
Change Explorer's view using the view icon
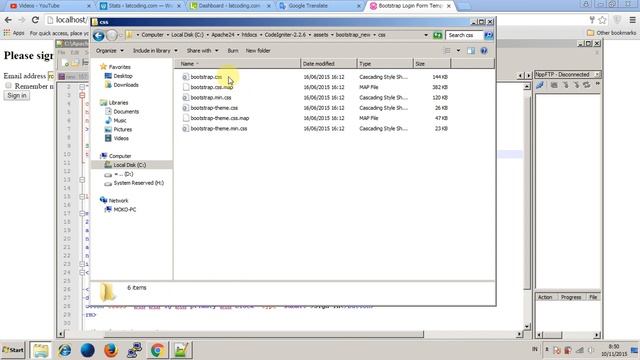[447, 51]
